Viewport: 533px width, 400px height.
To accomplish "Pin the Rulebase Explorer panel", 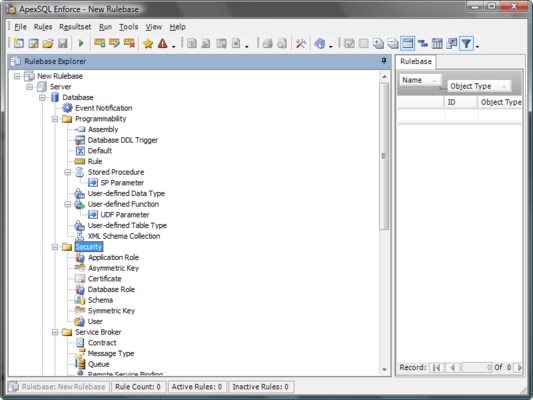I will pyautogui.click(x=384, y=61).
